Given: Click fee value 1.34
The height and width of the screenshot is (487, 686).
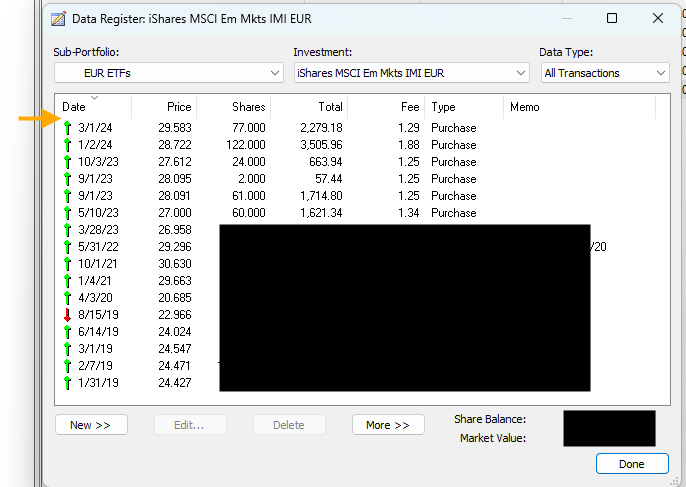Looking at the screenshot, I should click(409, 213).
